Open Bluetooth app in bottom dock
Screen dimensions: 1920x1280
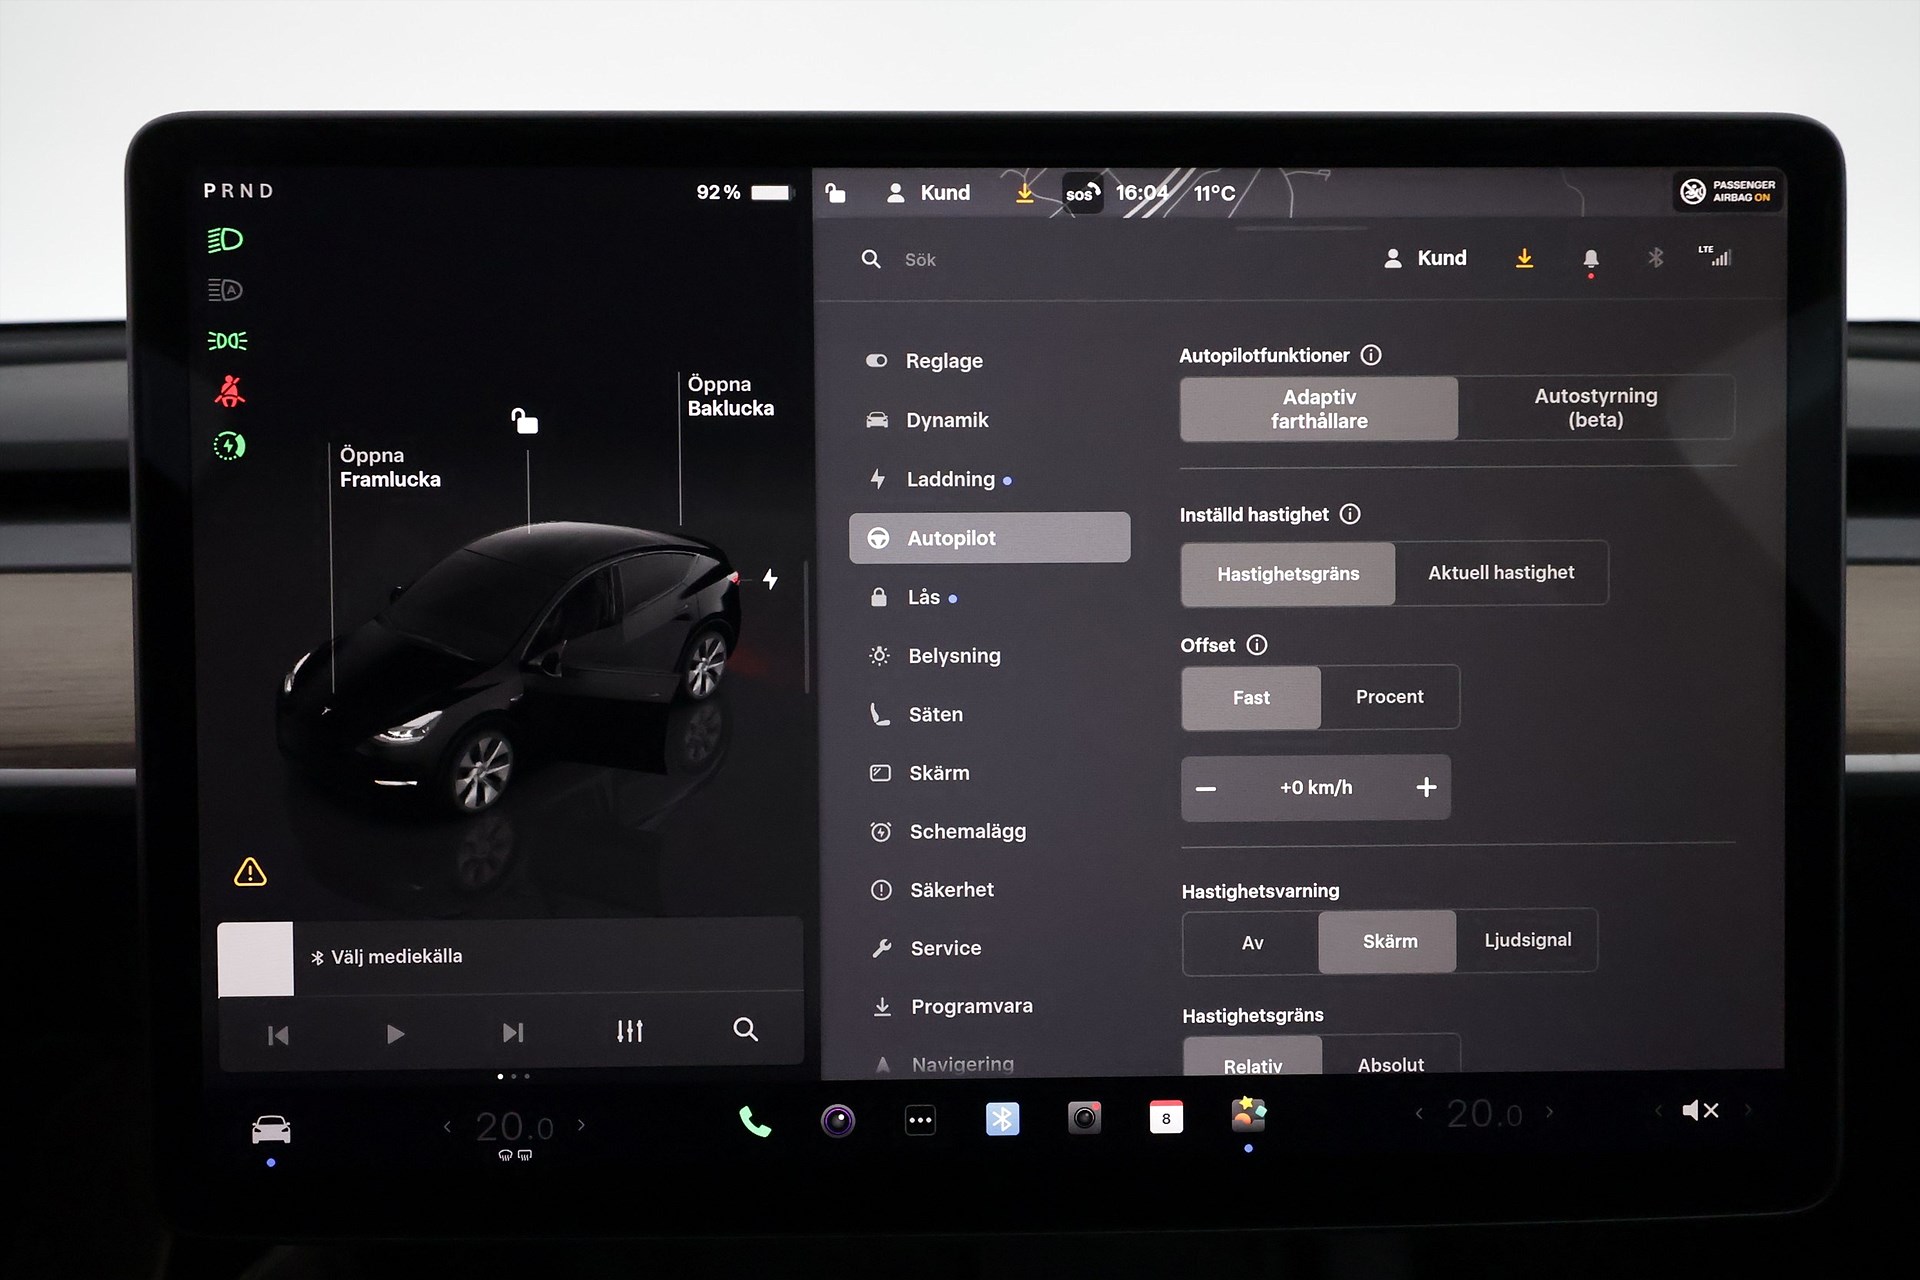coord(1002,1118)
